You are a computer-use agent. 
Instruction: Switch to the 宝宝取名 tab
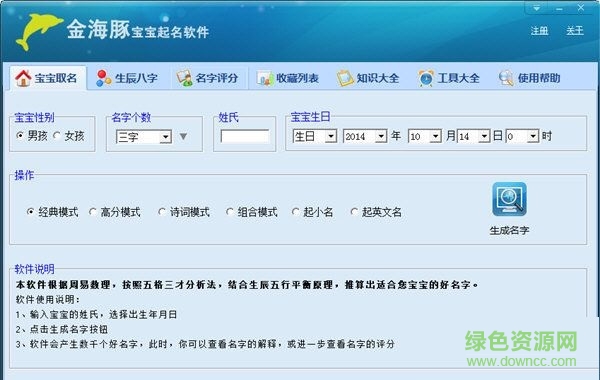pos(47,78)
